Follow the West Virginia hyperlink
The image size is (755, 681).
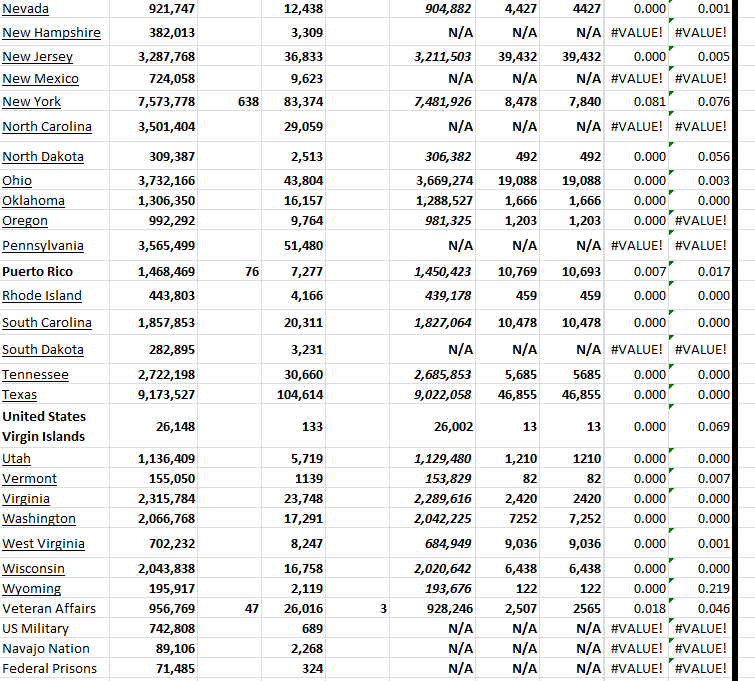coord(43,544)
